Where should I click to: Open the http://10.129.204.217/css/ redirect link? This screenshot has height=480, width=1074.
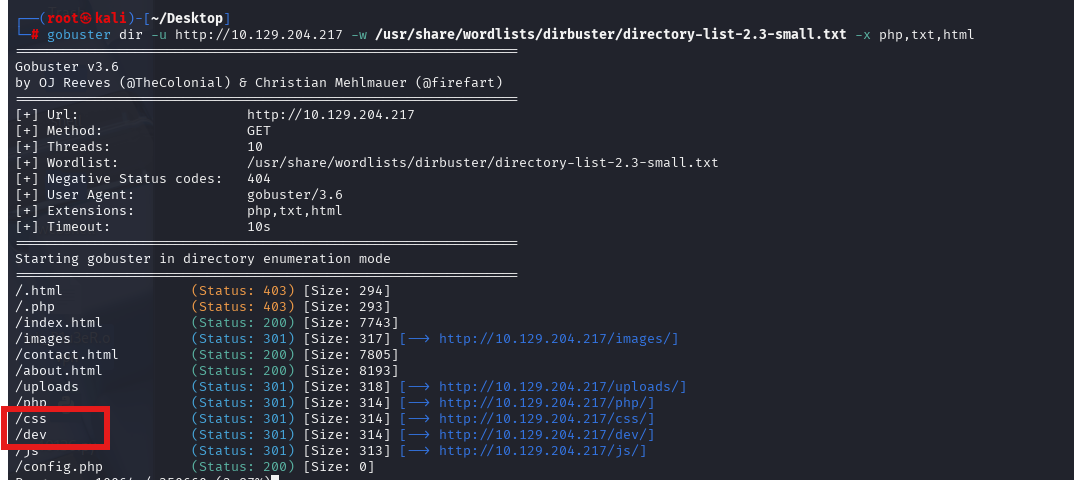[544, 418]
